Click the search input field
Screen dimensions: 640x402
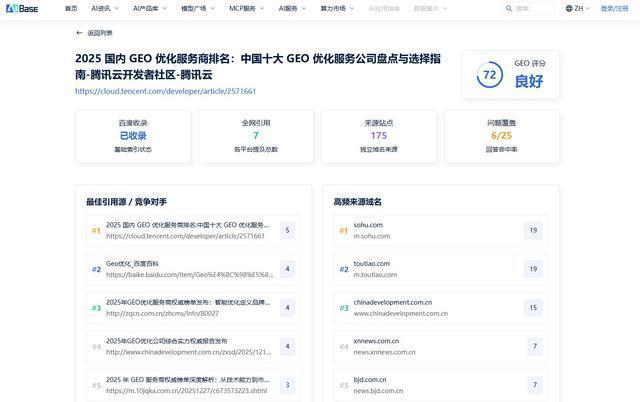534,8
